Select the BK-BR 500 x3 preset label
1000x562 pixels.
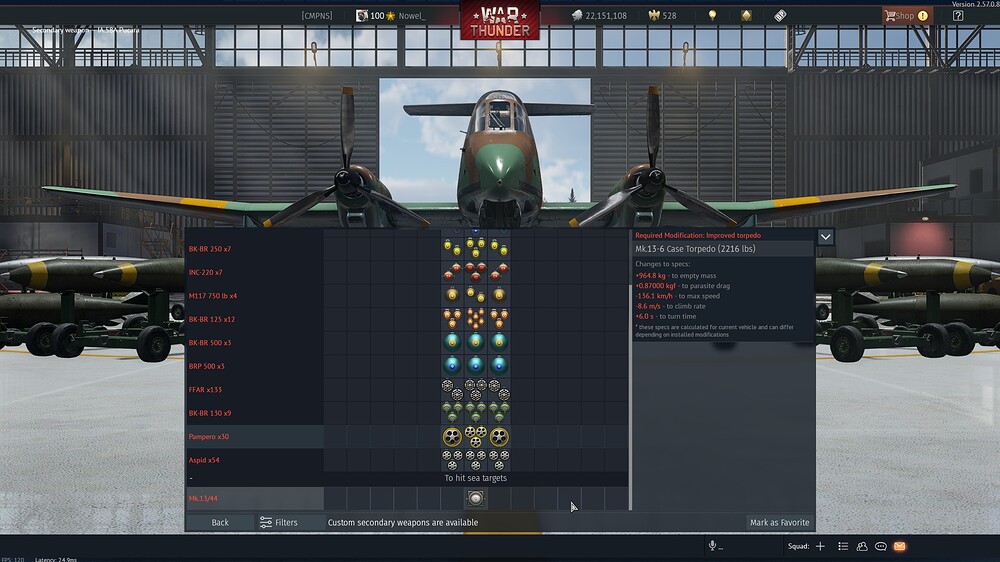click(210, 343)
